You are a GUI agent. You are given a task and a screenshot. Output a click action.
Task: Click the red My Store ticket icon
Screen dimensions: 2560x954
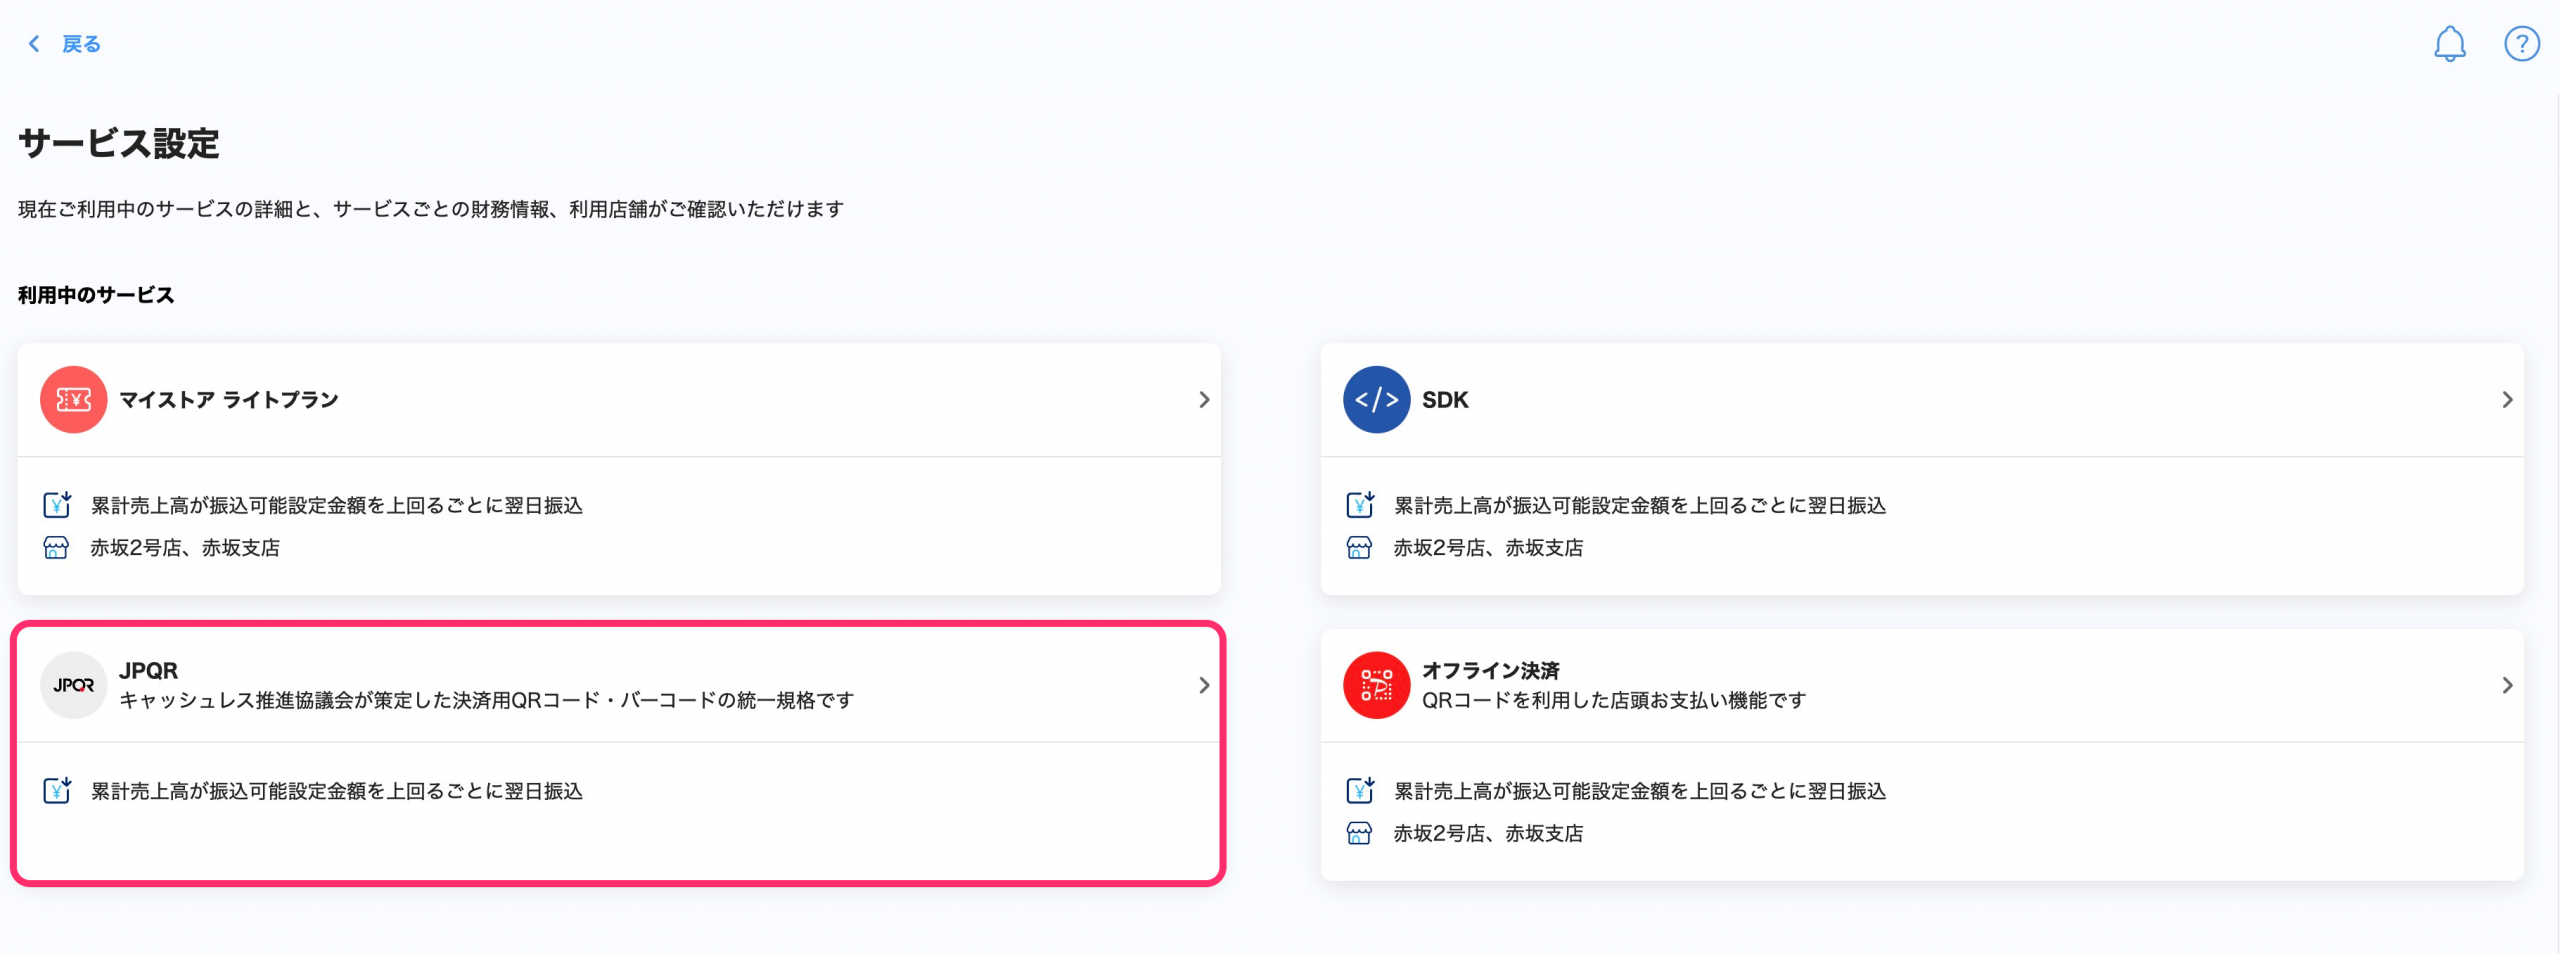coord(73,400)
